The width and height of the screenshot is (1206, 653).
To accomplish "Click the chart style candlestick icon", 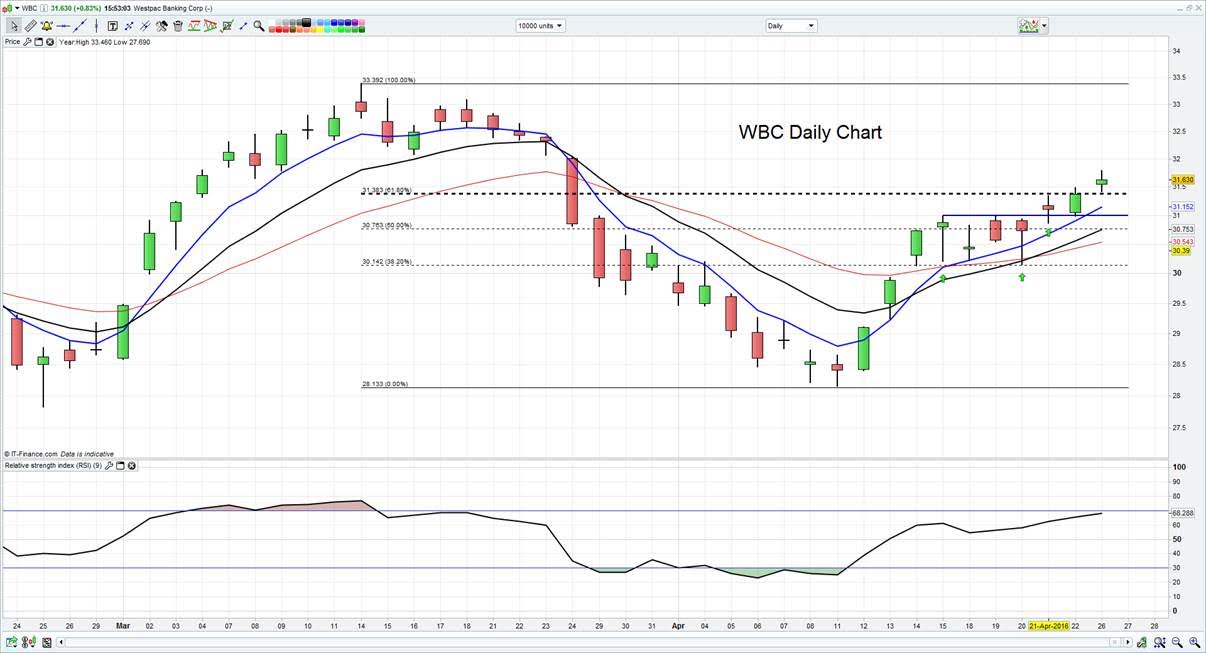I will pyautogui.click(x=1029, y=25).
